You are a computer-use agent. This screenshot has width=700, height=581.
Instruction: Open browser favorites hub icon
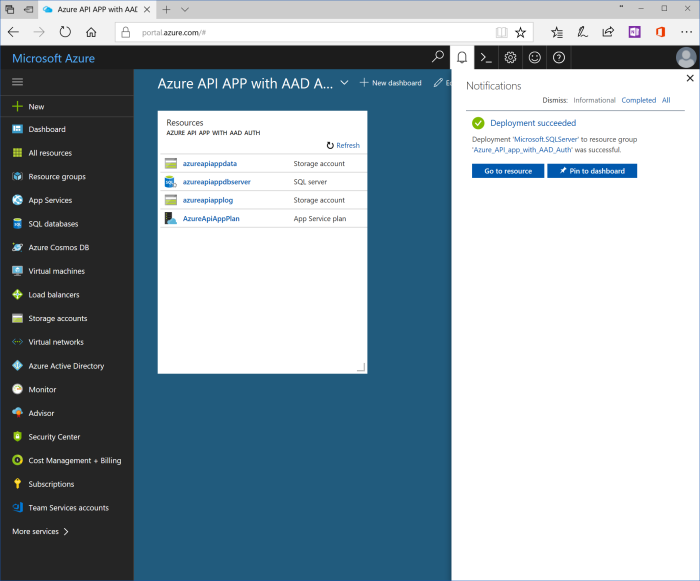pos(557,32)
